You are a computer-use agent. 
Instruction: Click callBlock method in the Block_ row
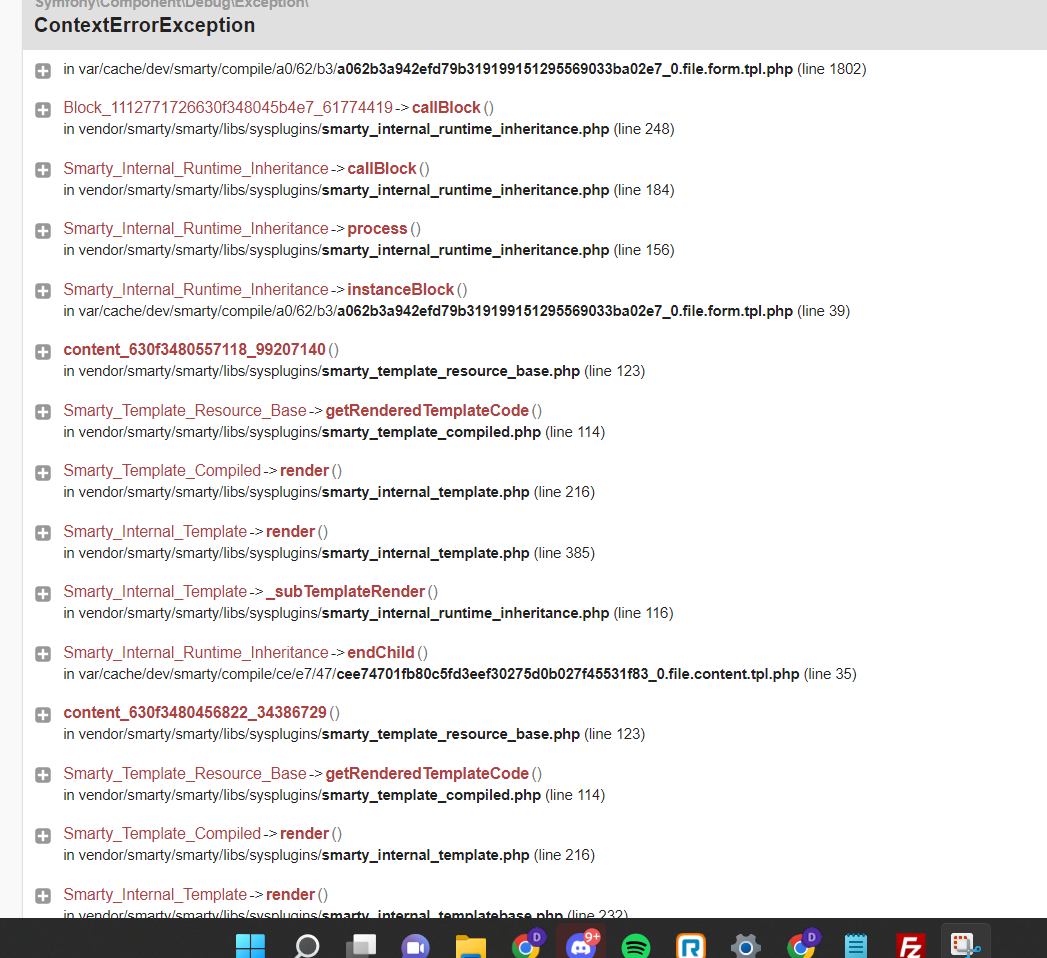point(446,107)
